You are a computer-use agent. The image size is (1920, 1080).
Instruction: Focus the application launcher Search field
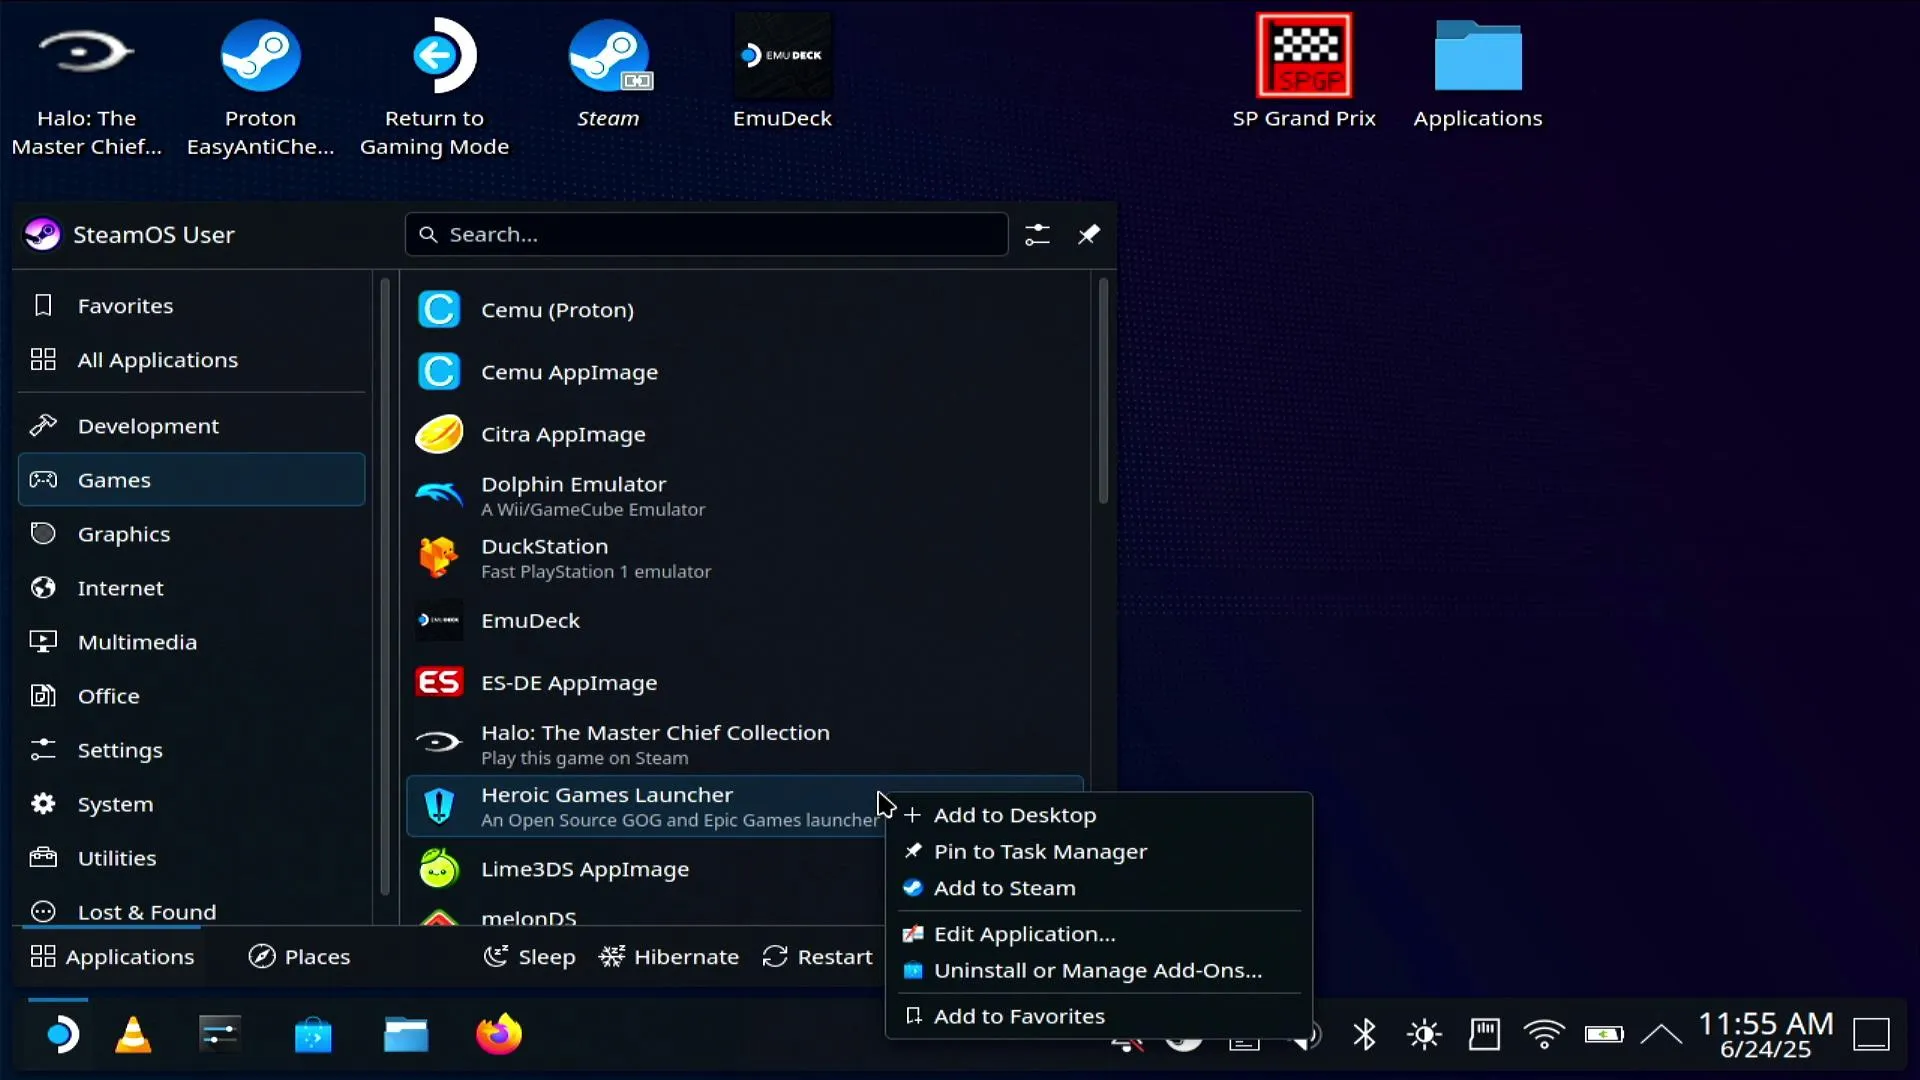click(x=706, y=235)
